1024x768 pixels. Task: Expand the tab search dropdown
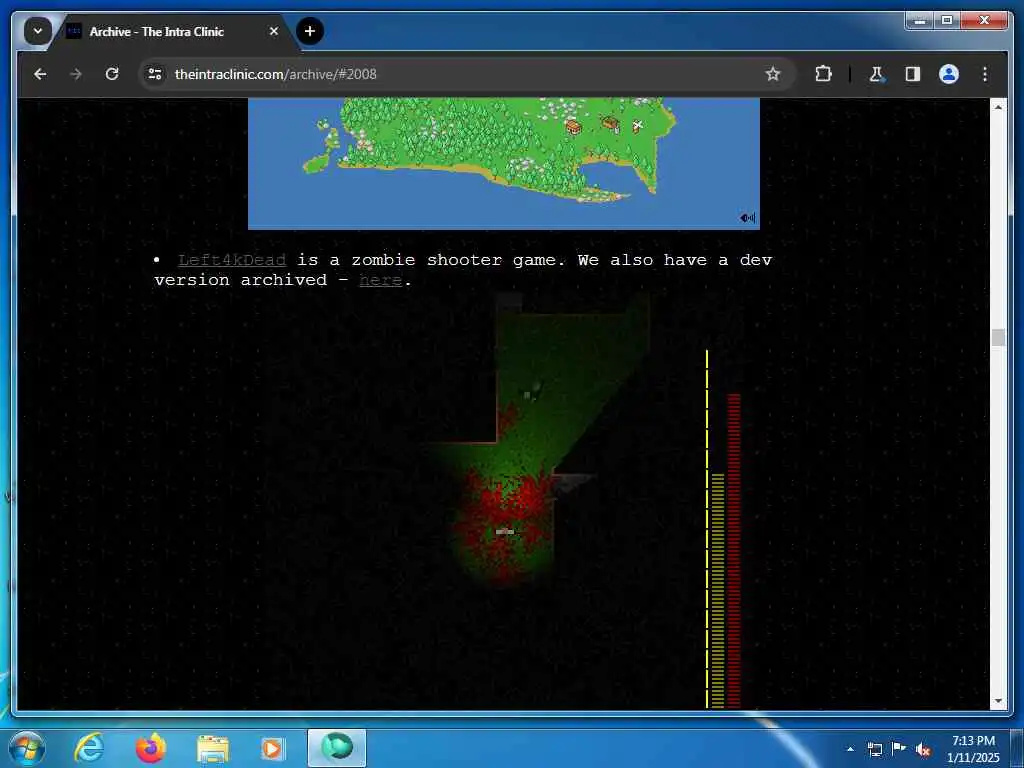[38, 31]
